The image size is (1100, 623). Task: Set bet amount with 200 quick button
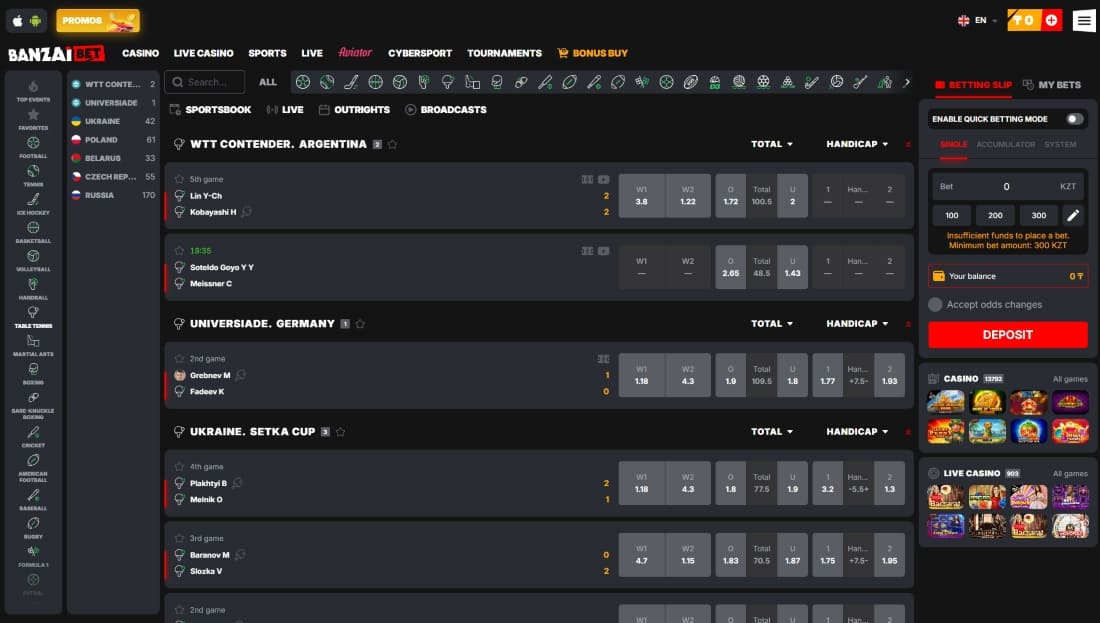tap(995, 215)
